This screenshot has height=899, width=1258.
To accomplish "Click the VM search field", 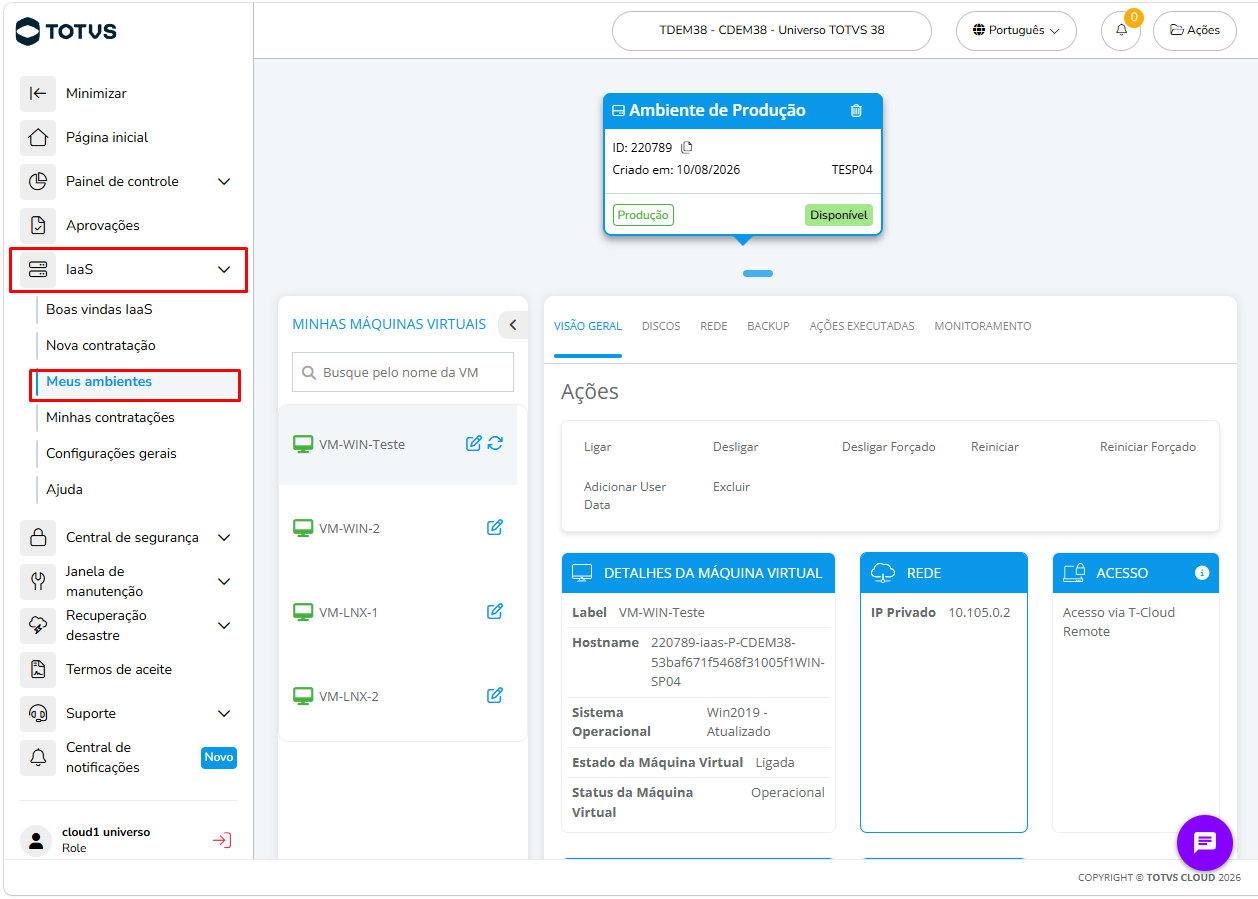I will coord(403,372).
